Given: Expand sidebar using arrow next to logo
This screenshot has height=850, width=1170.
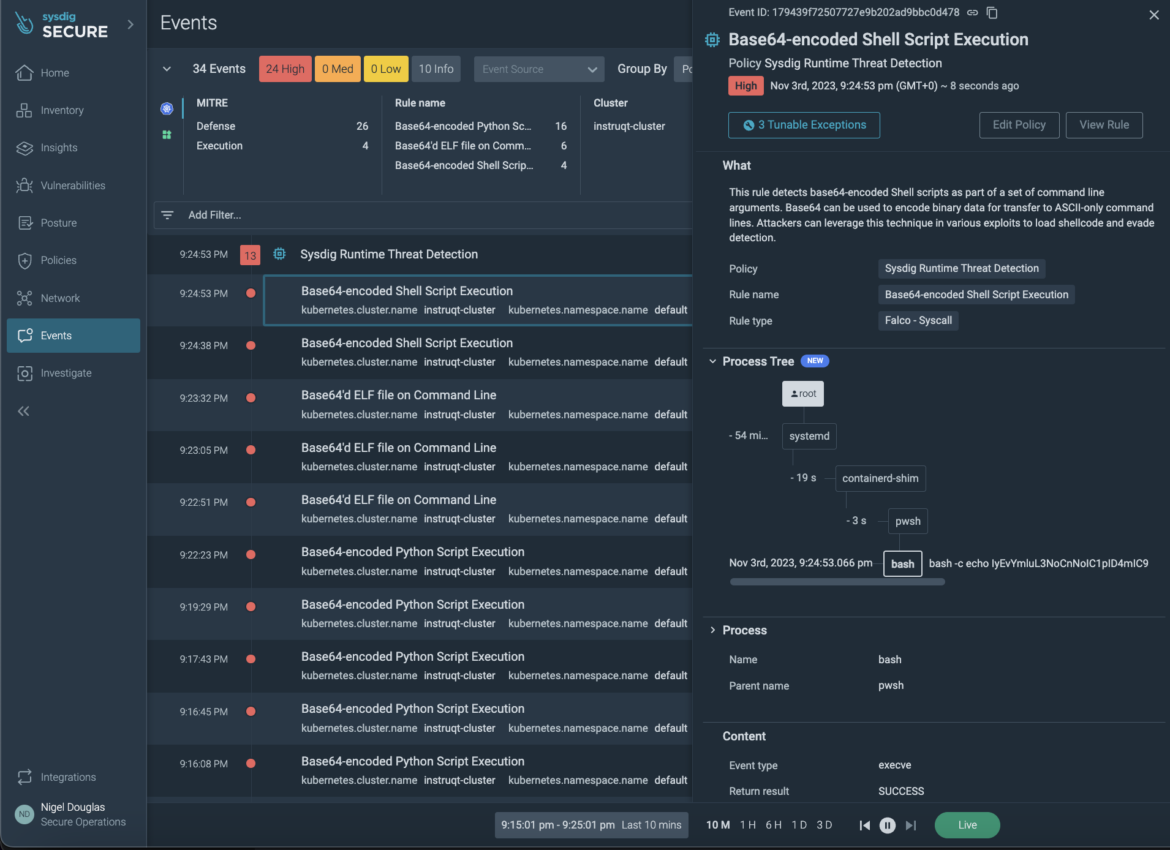Looking at the screenshot, I should [131, 25].
